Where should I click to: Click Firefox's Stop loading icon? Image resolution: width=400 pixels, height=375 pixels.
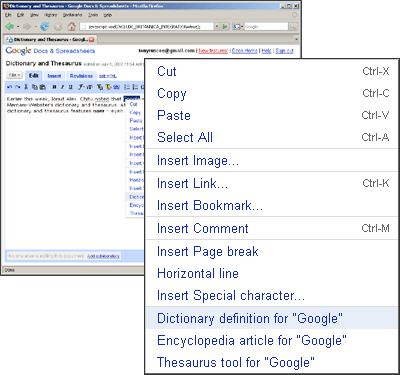58,26
